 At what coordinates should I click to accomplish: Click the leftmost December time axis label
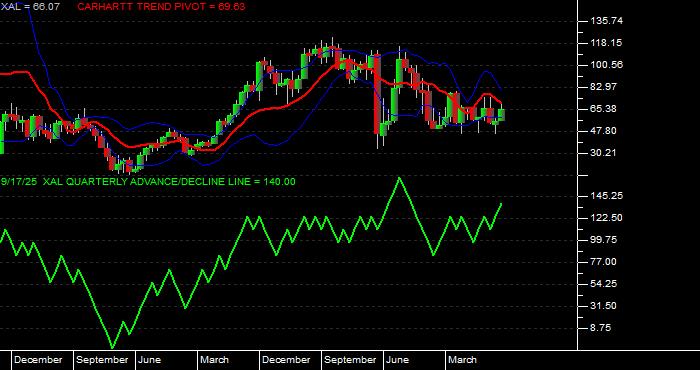point(38,360)
